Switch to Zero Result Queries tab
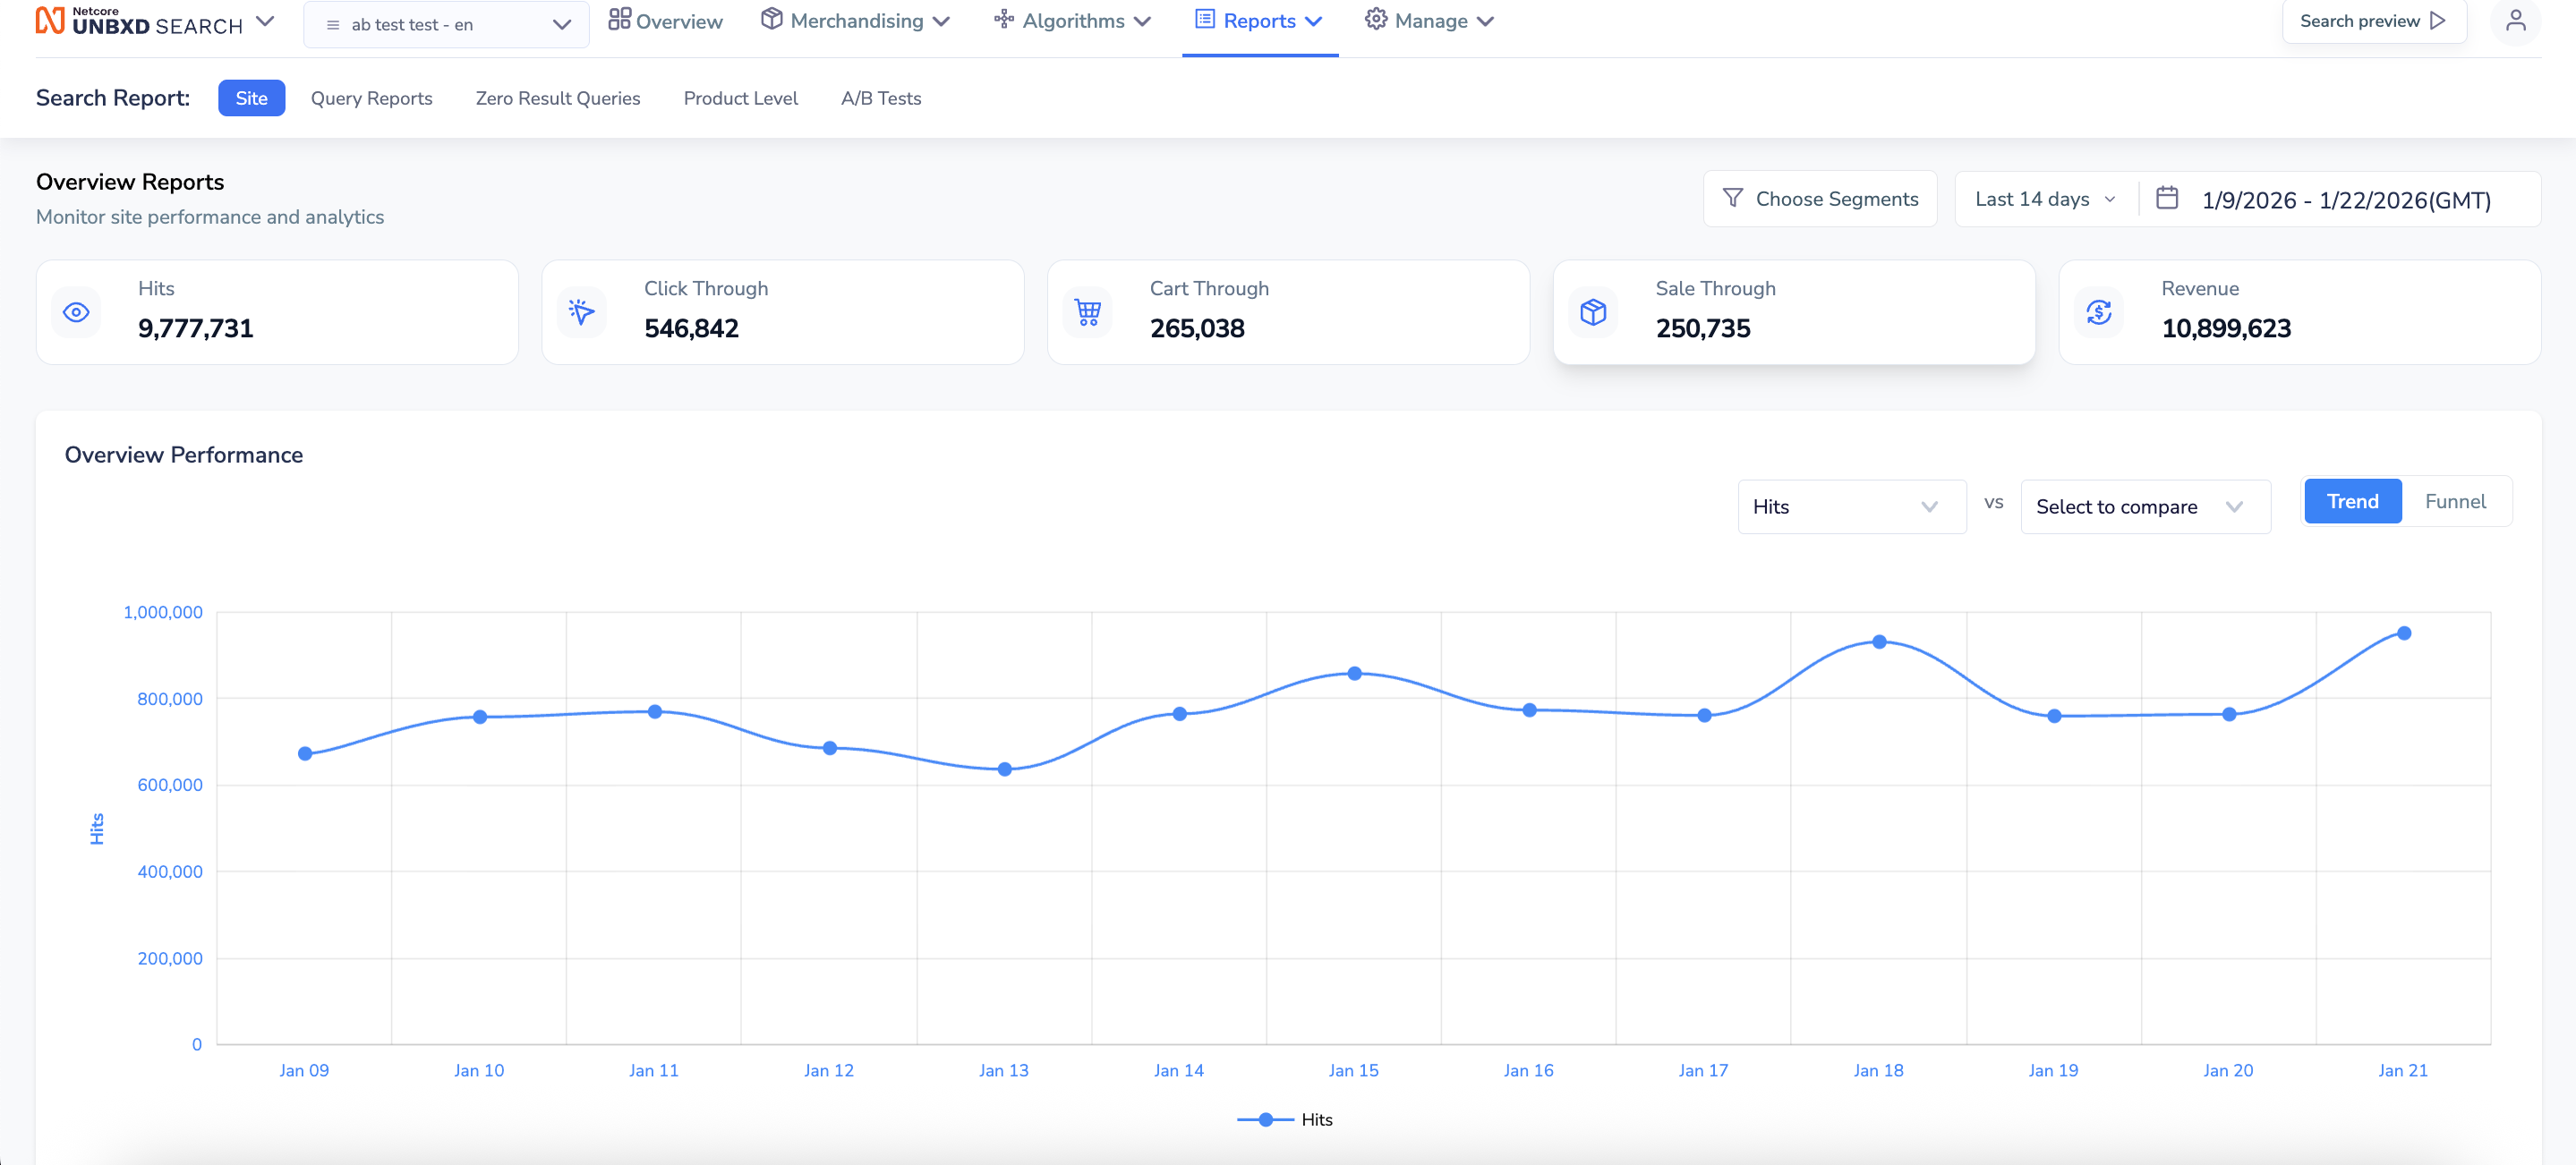 pos(557,98)
